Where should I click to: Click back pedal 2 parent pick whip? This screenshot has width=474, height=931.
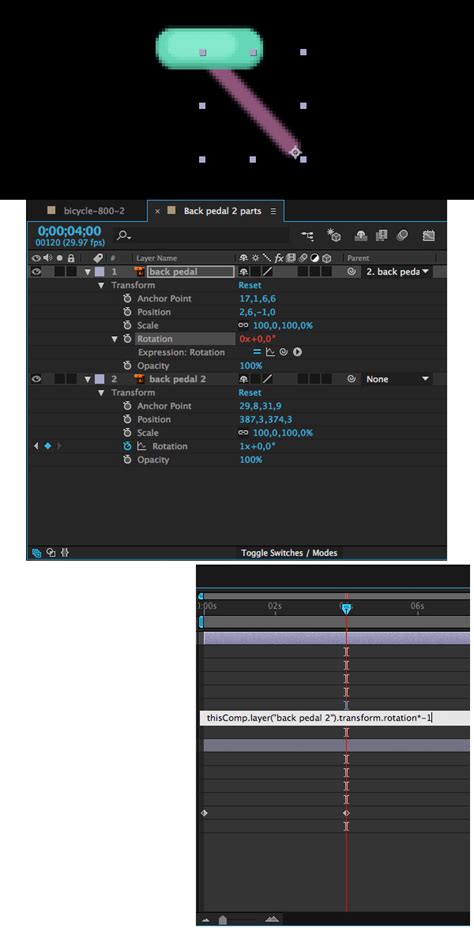click(352, 379)
